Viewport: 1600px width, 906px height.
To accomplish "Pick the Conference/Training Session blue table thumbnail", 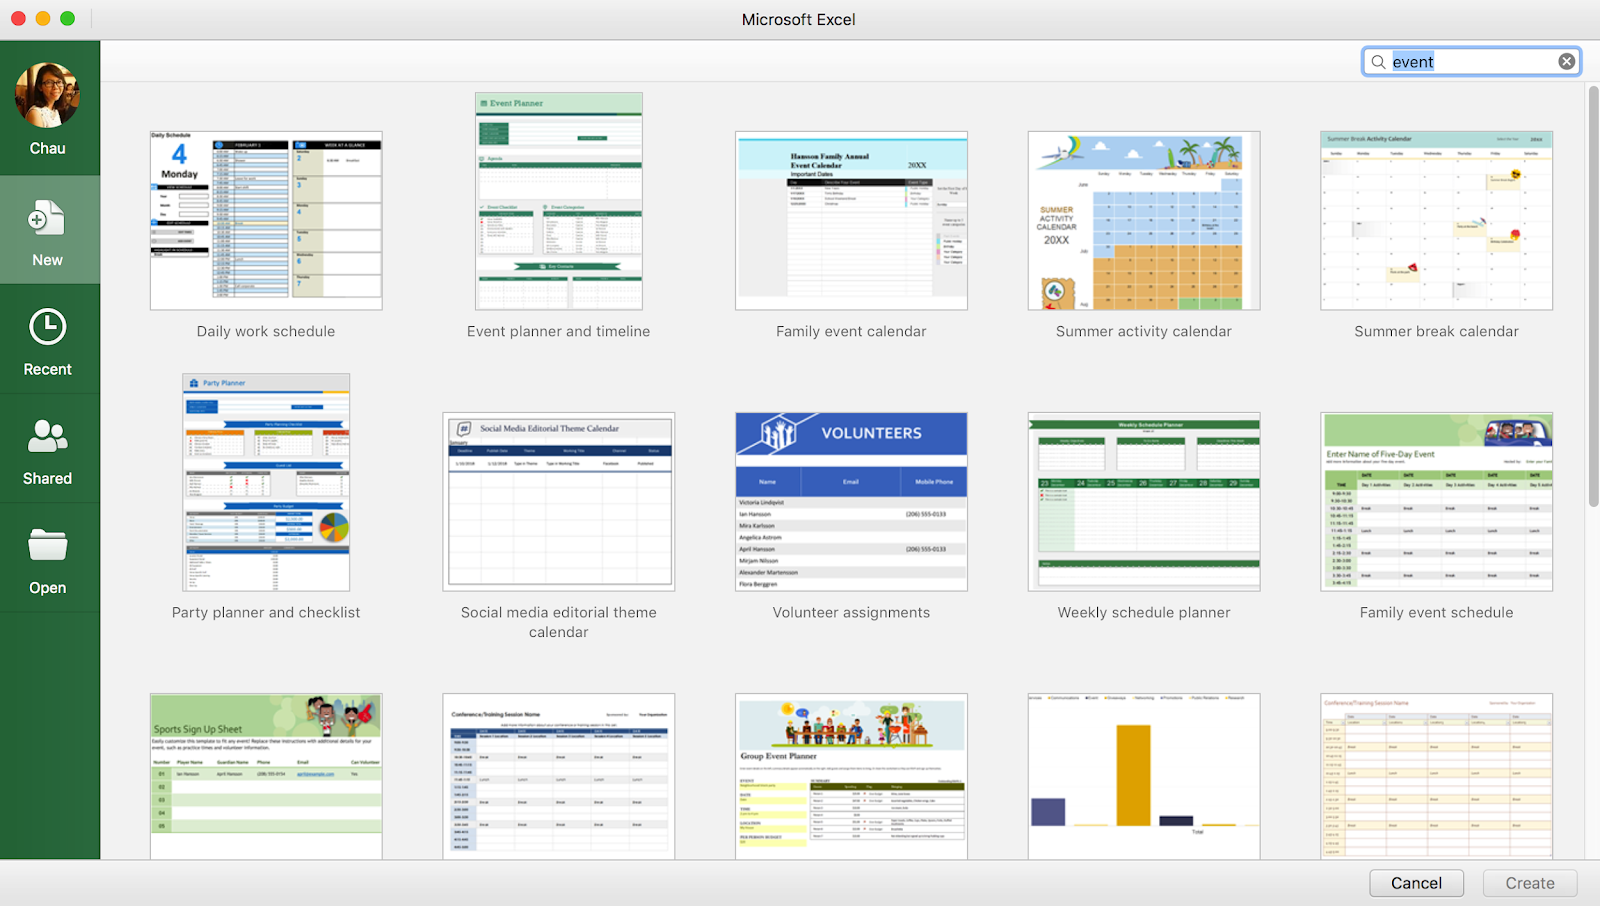I will (559, 776).
